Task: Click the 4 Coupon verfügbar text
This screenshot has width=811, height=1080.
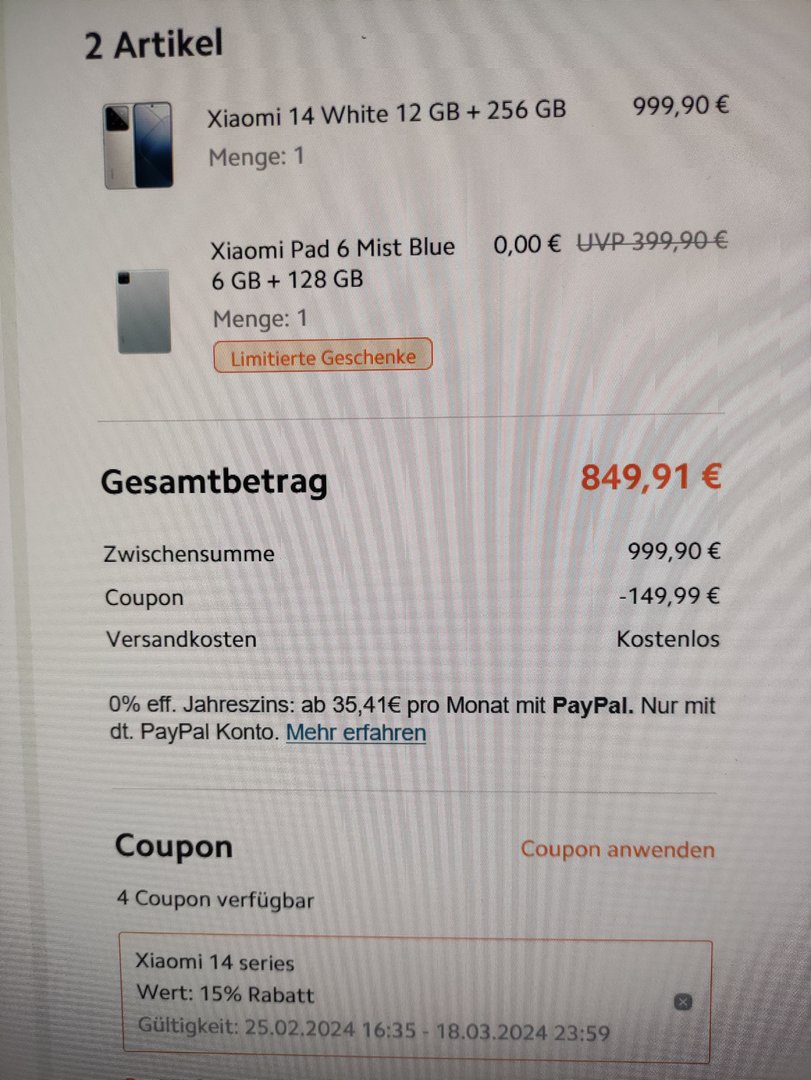Action: (215, 900)
